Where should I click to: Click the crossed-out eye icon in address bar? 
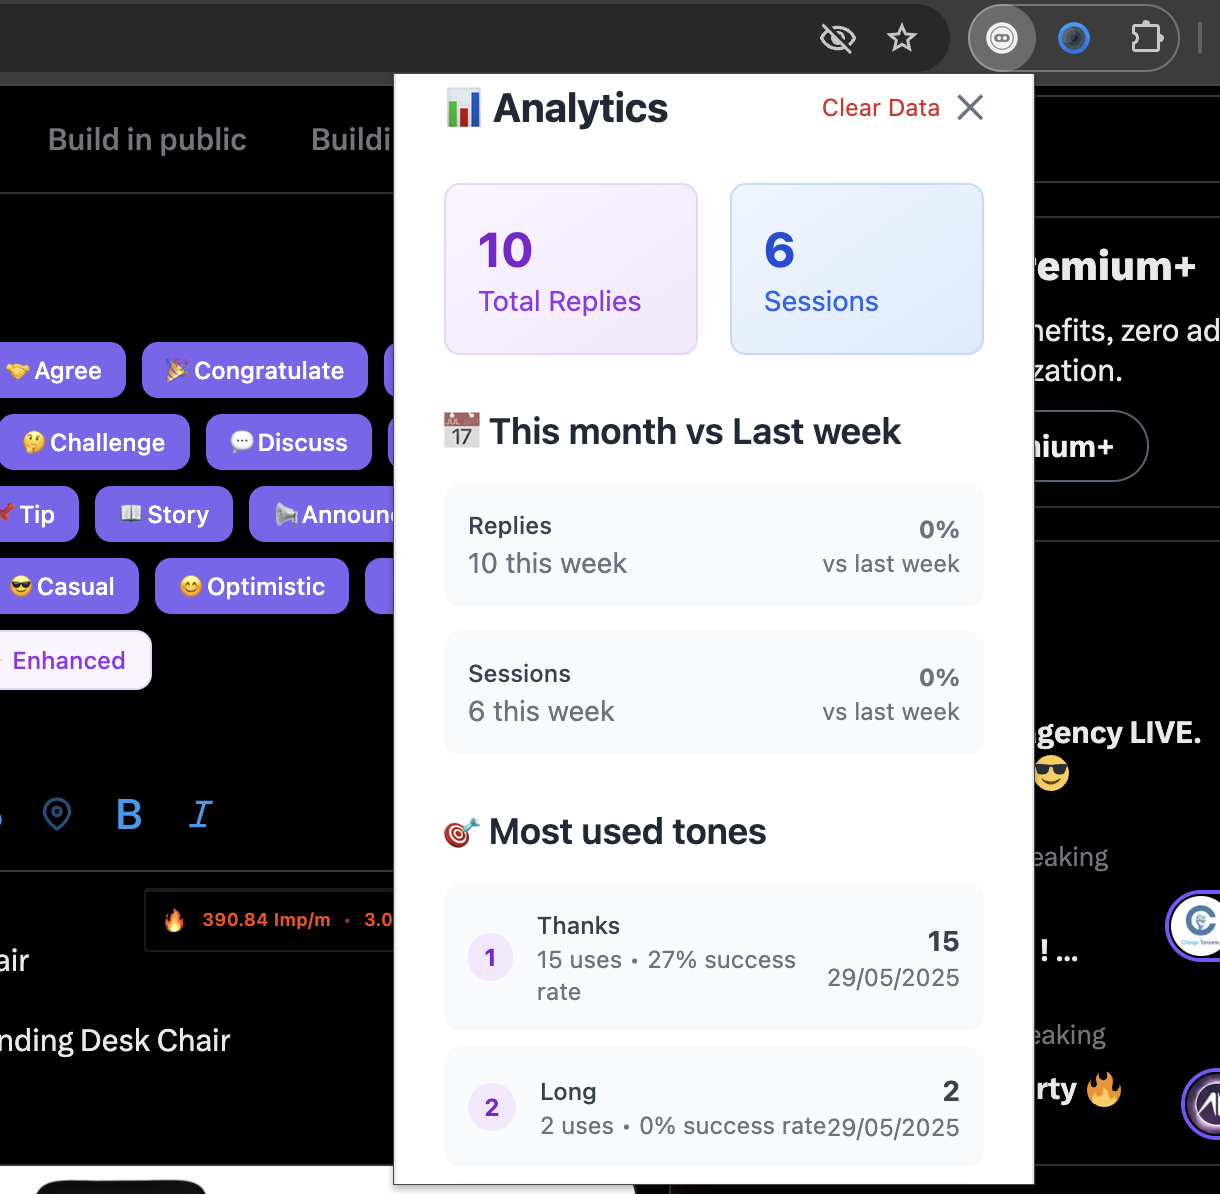pyautogui.click(x=837, y=39)
